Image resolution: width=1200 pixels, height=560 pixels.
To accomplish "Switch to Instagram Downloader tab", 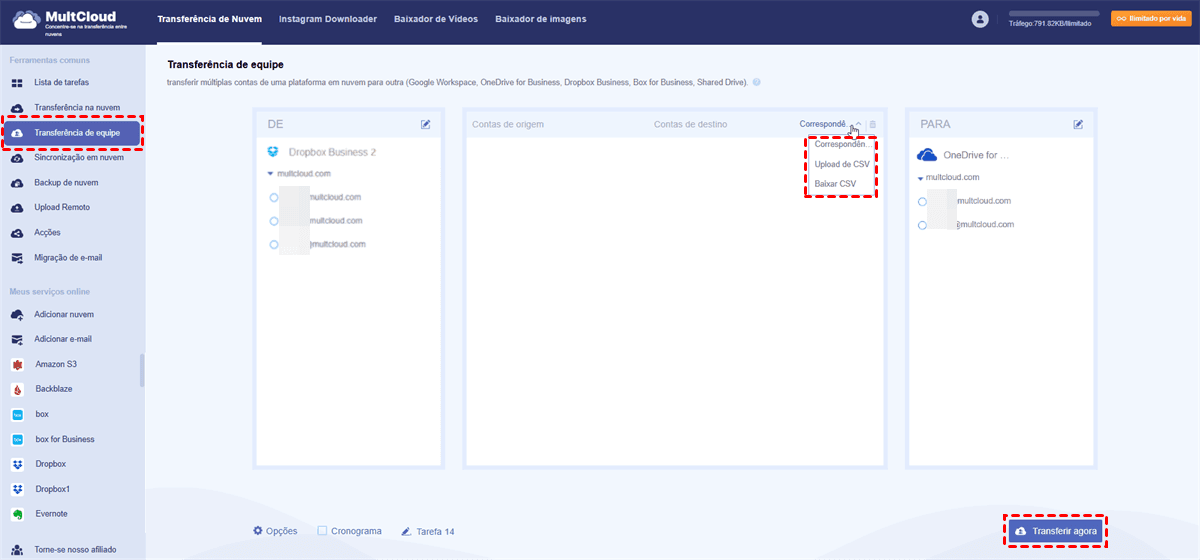I will 328,19.
